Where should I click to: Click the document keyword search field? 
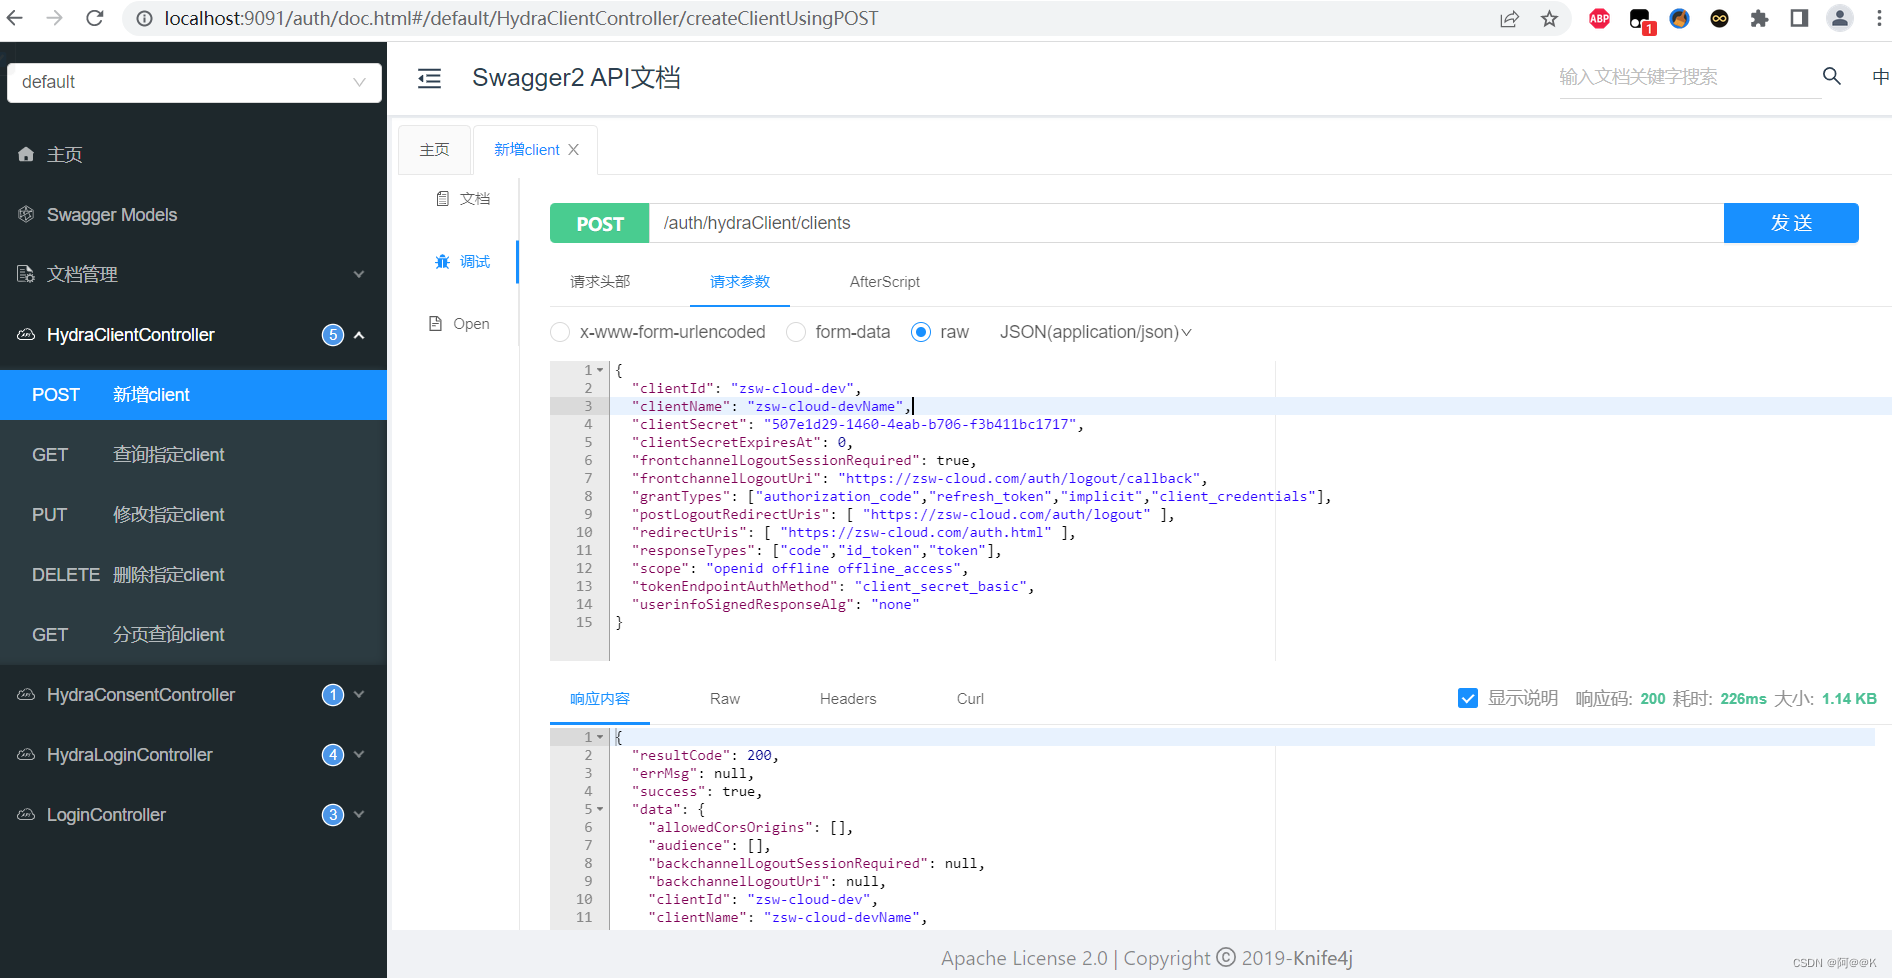[x=1688, y=77]
